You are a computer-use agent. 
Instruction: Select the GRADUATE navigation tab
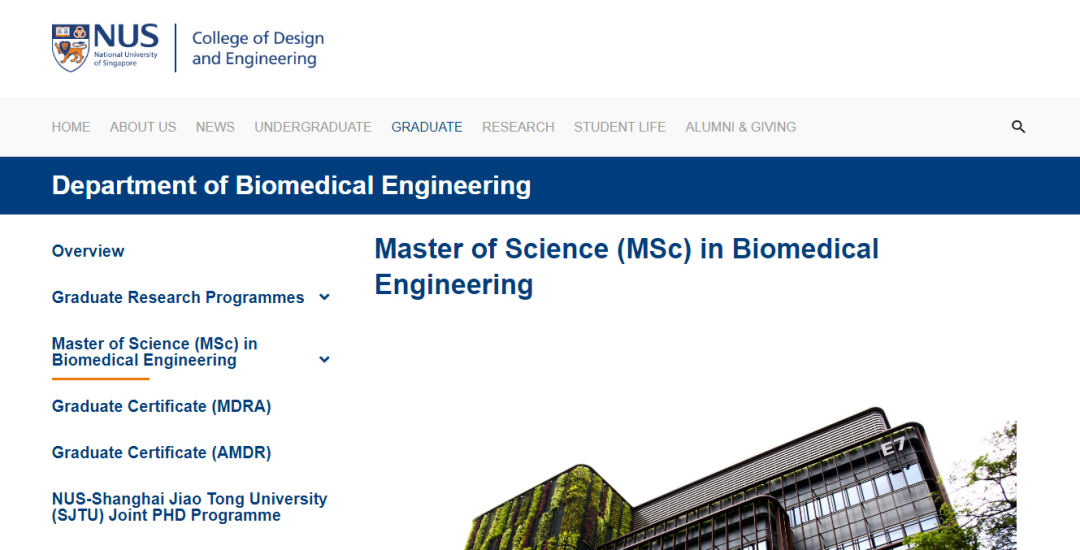coord(427,127)
